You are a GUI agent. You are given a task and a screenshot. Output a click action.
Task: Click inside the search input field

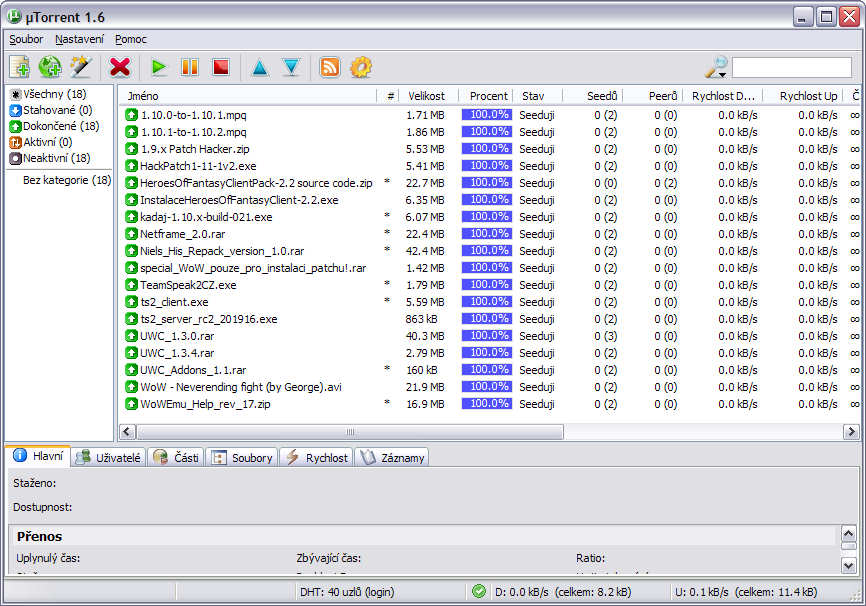click(791, 67)
